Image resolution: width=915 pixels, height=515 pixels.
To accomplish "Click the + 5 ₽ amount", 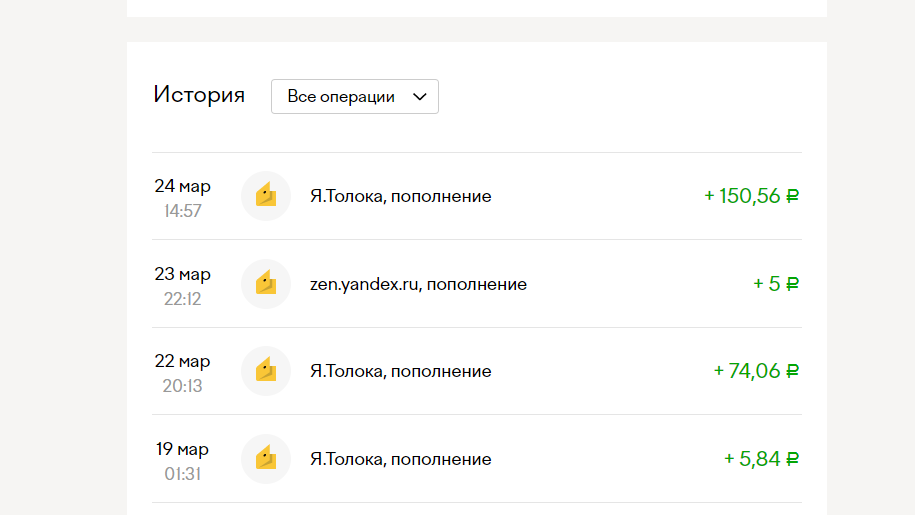I will [776, 284].
